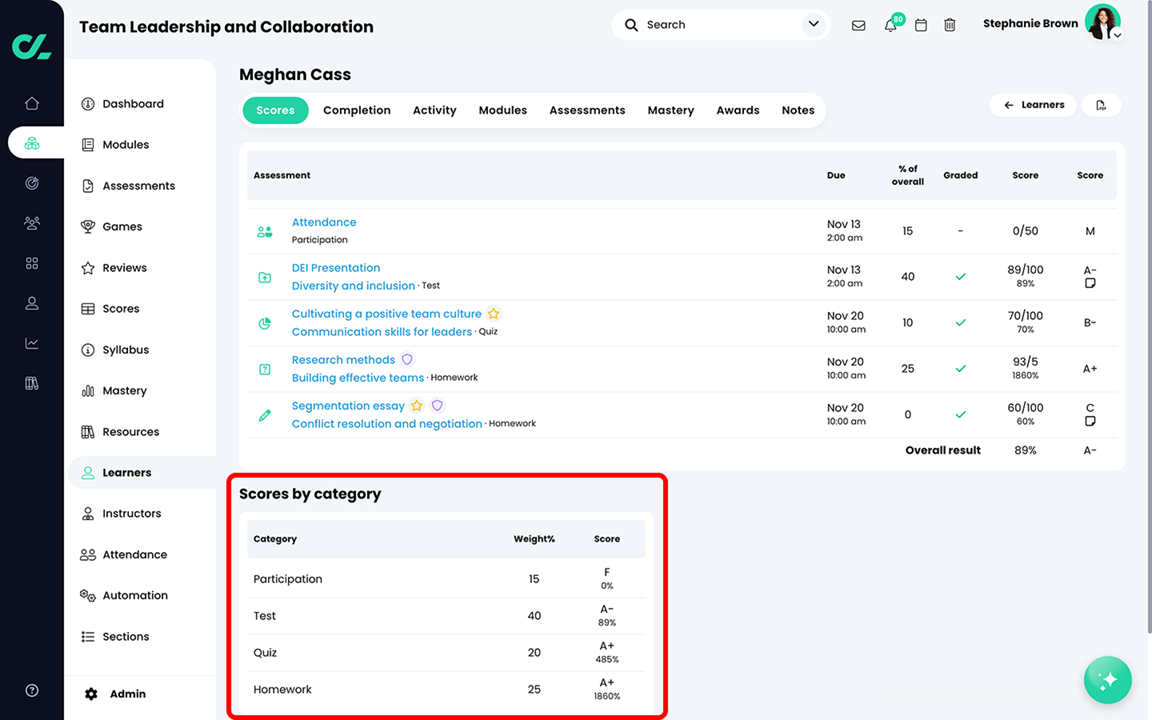Open the goals target icon in left rail
Screen dimensions: 1152x720
point(32,183)
